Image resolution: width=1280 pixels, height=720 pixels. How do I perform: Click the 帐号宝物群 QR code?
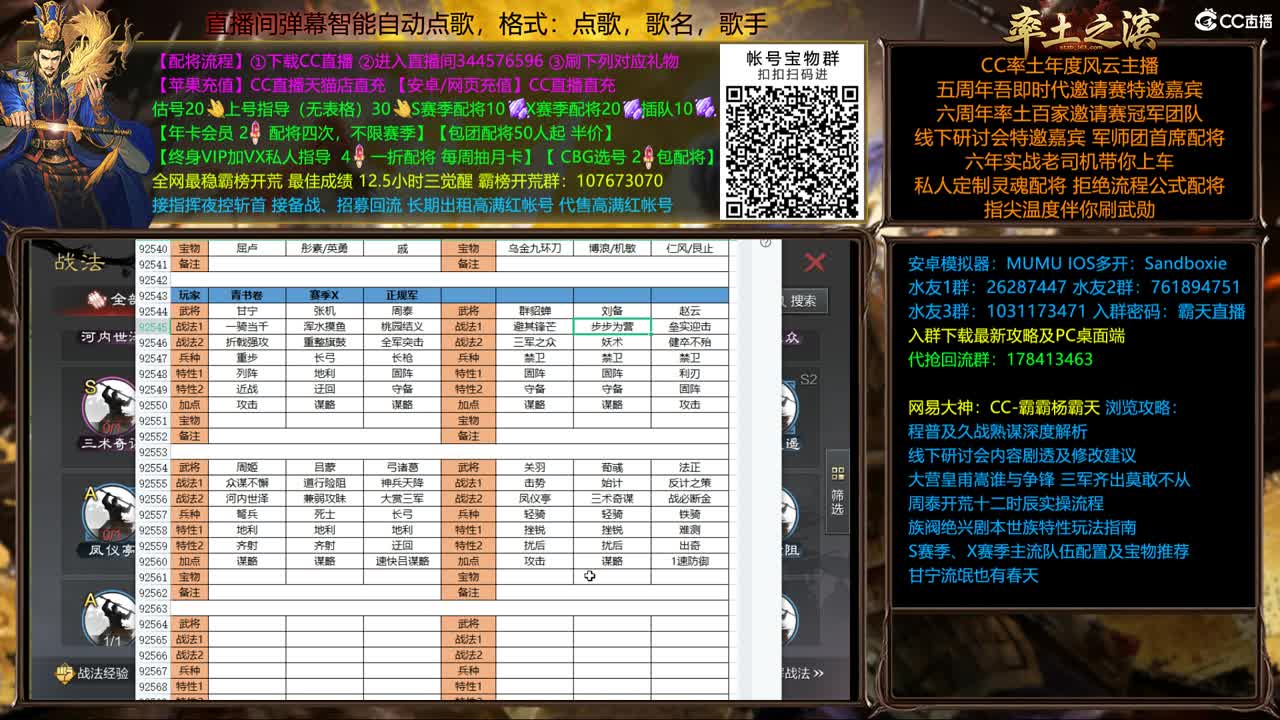791,150
